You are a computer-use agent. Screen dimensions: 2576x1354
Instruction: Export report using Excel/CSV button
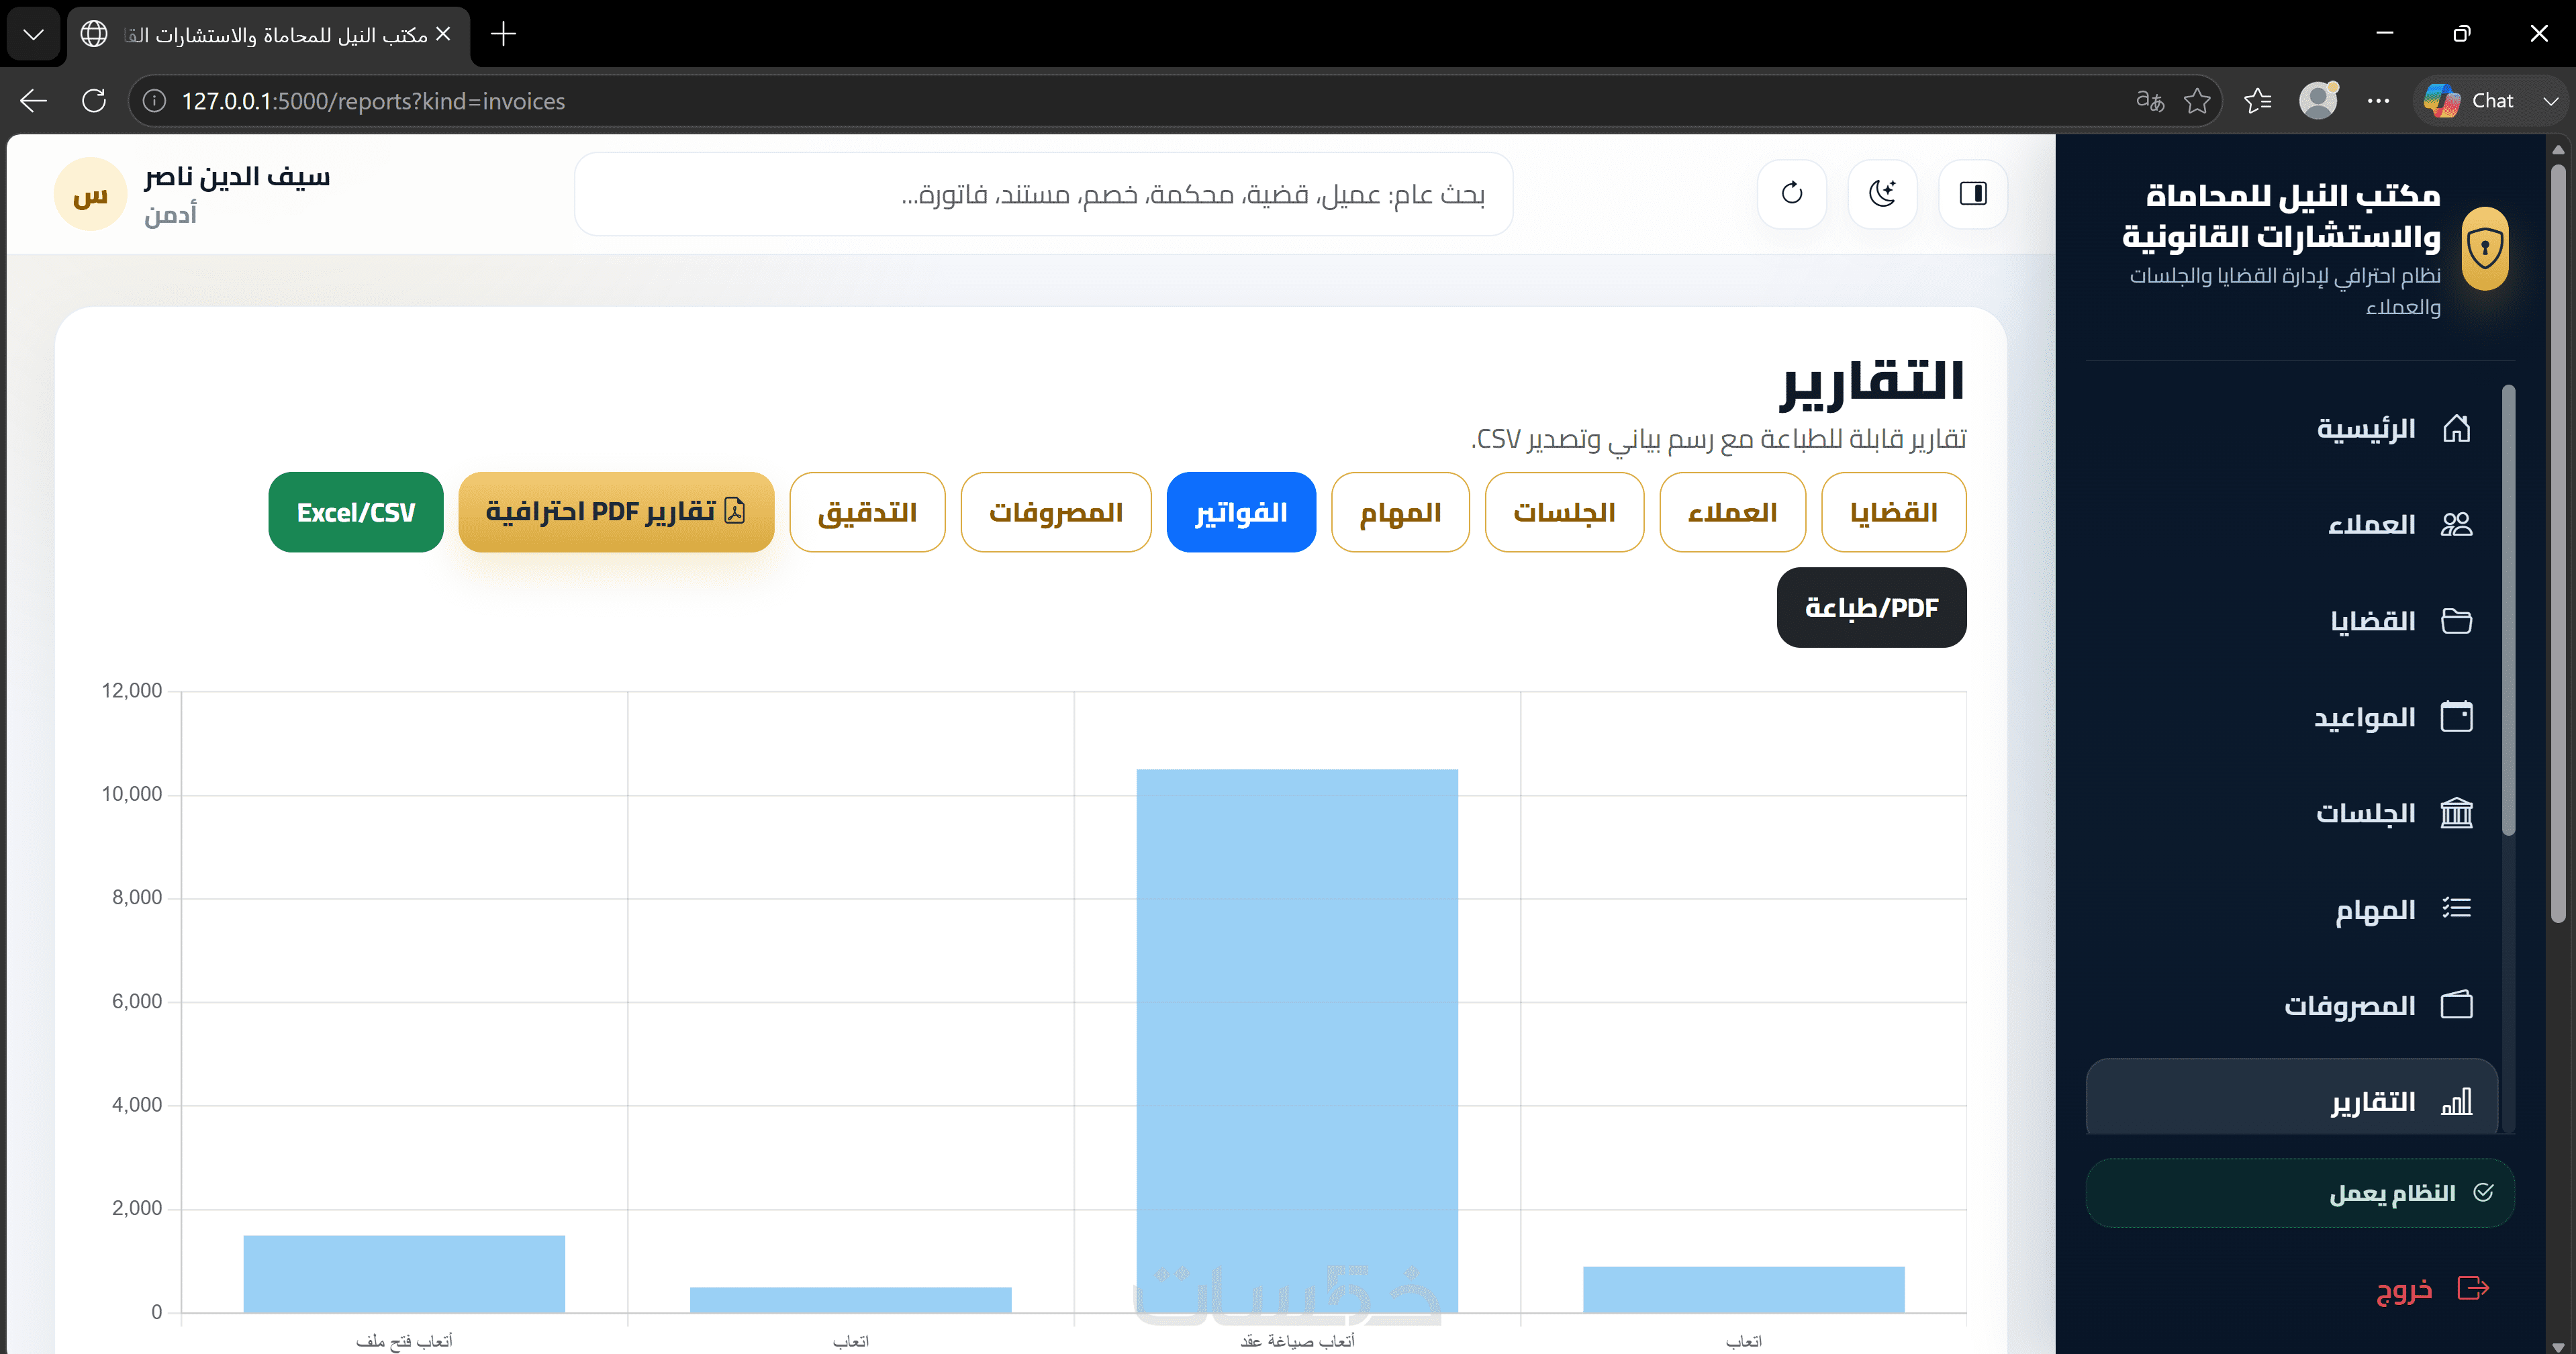coord(356,512)
